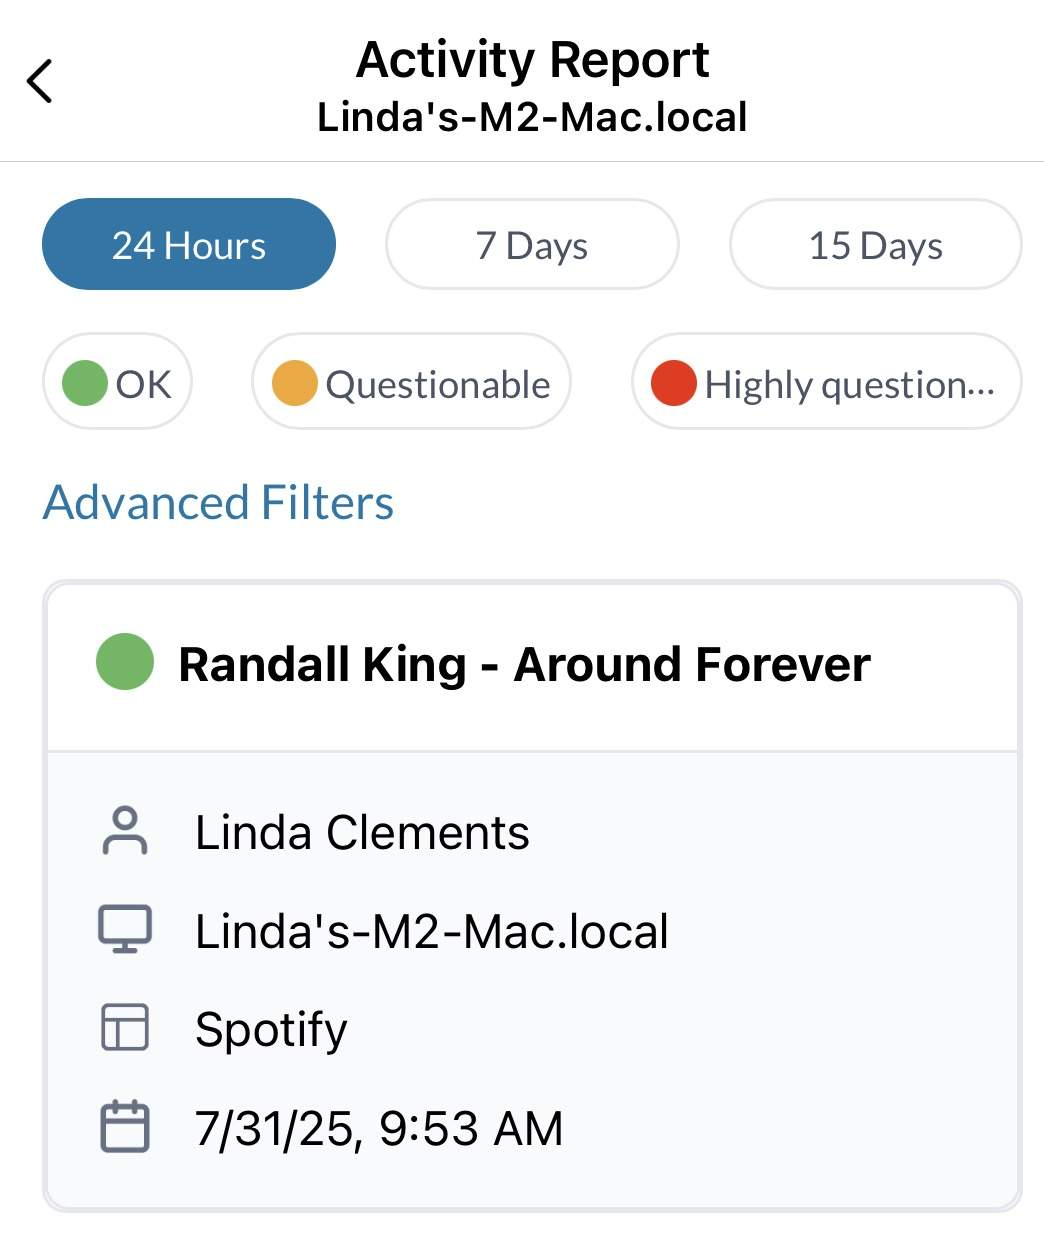Switch to the 7 Days range

(532, 244)
